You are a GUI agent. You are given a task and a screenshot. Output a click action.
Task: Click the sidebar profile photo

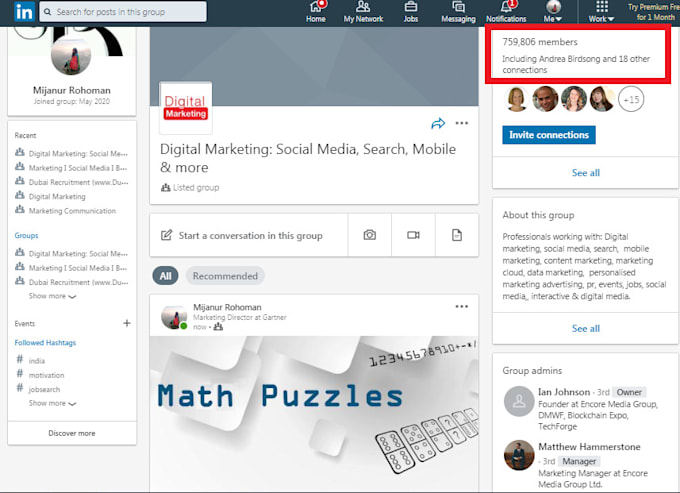pyautogui.click(x=71, y=54)
